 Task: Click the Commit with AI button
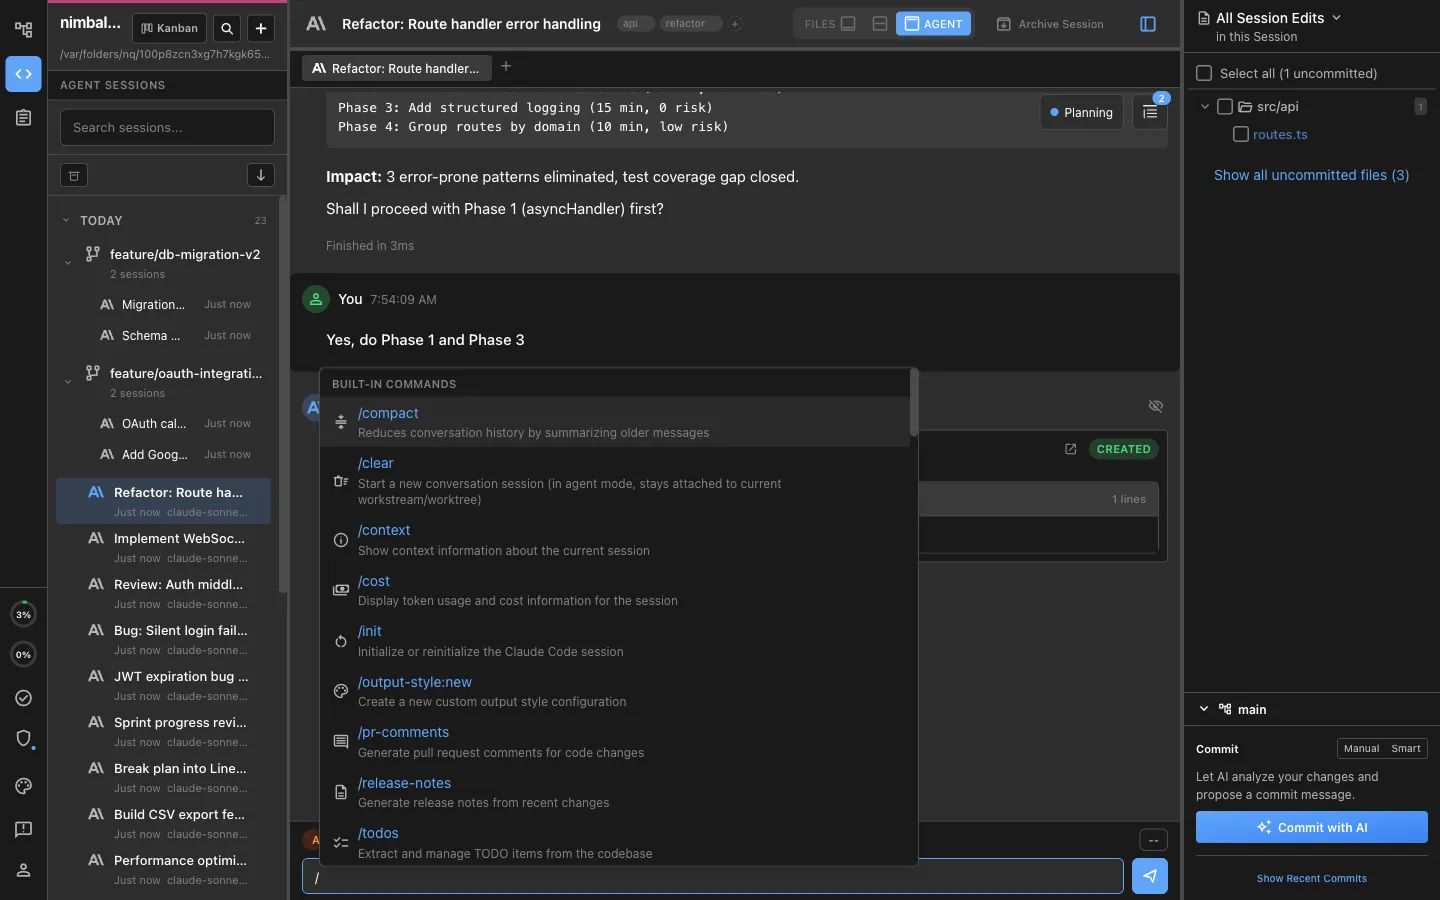point(1311,827)
